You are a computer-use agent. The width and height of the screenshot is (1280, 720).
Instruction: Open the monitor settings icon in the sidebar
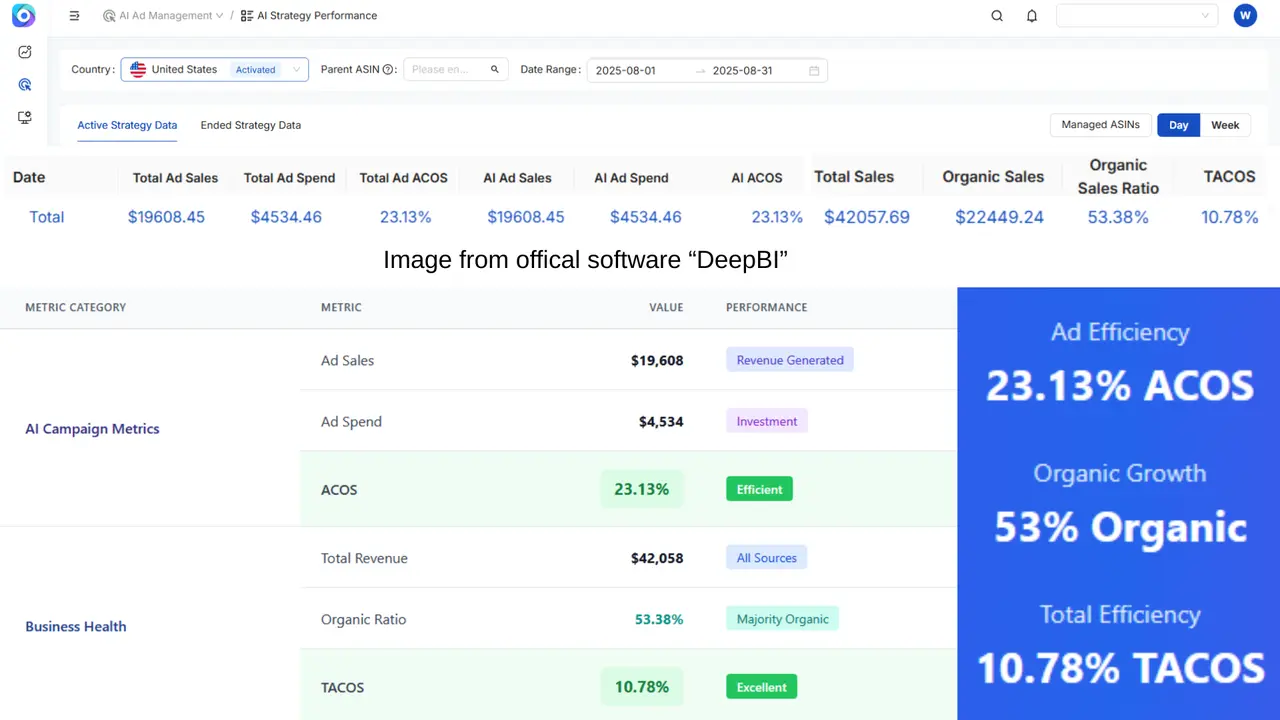pos(24,117)
